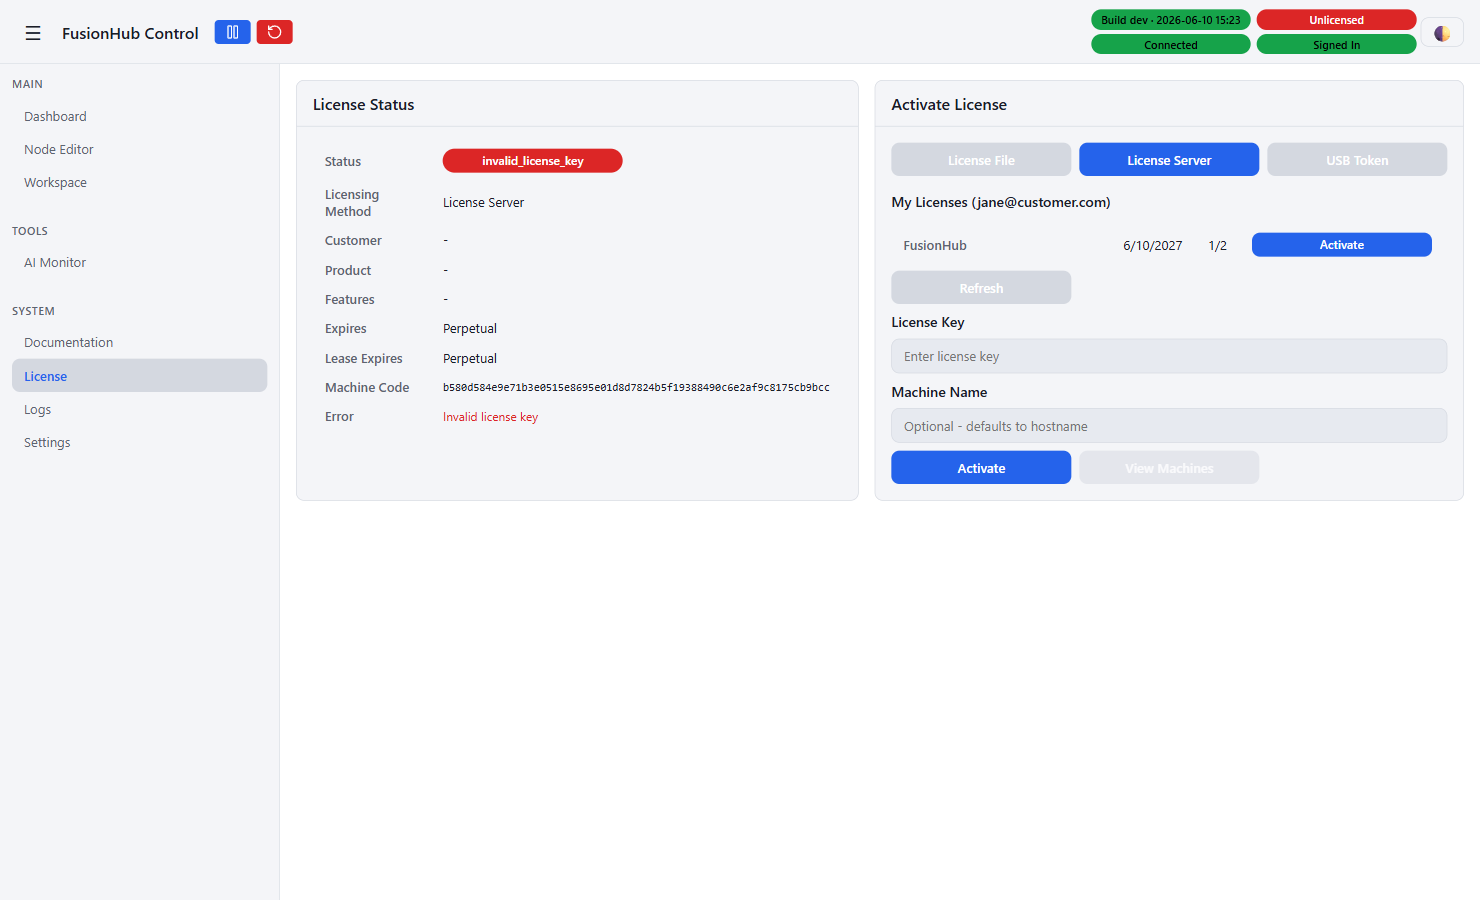Click the Unlicensed status badge
The image size is (1480, 900).
tap(1336, 20)
